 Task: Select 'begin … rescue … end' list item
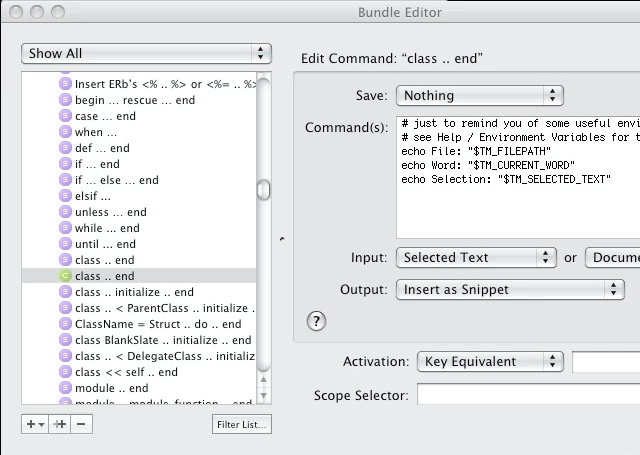(x=139, y=100)
